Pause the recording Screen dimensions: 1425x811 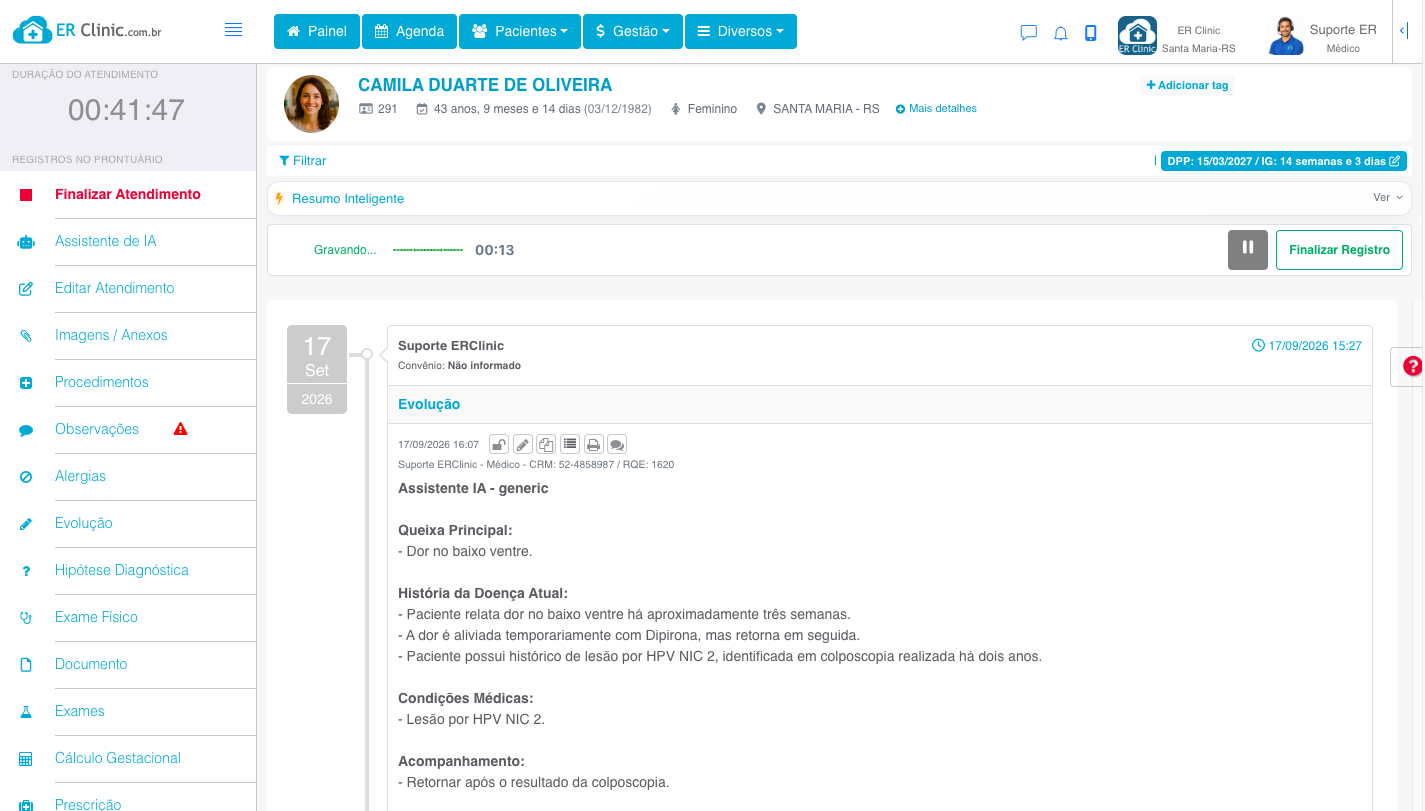pyautogui.click(x=1248, y=249)
